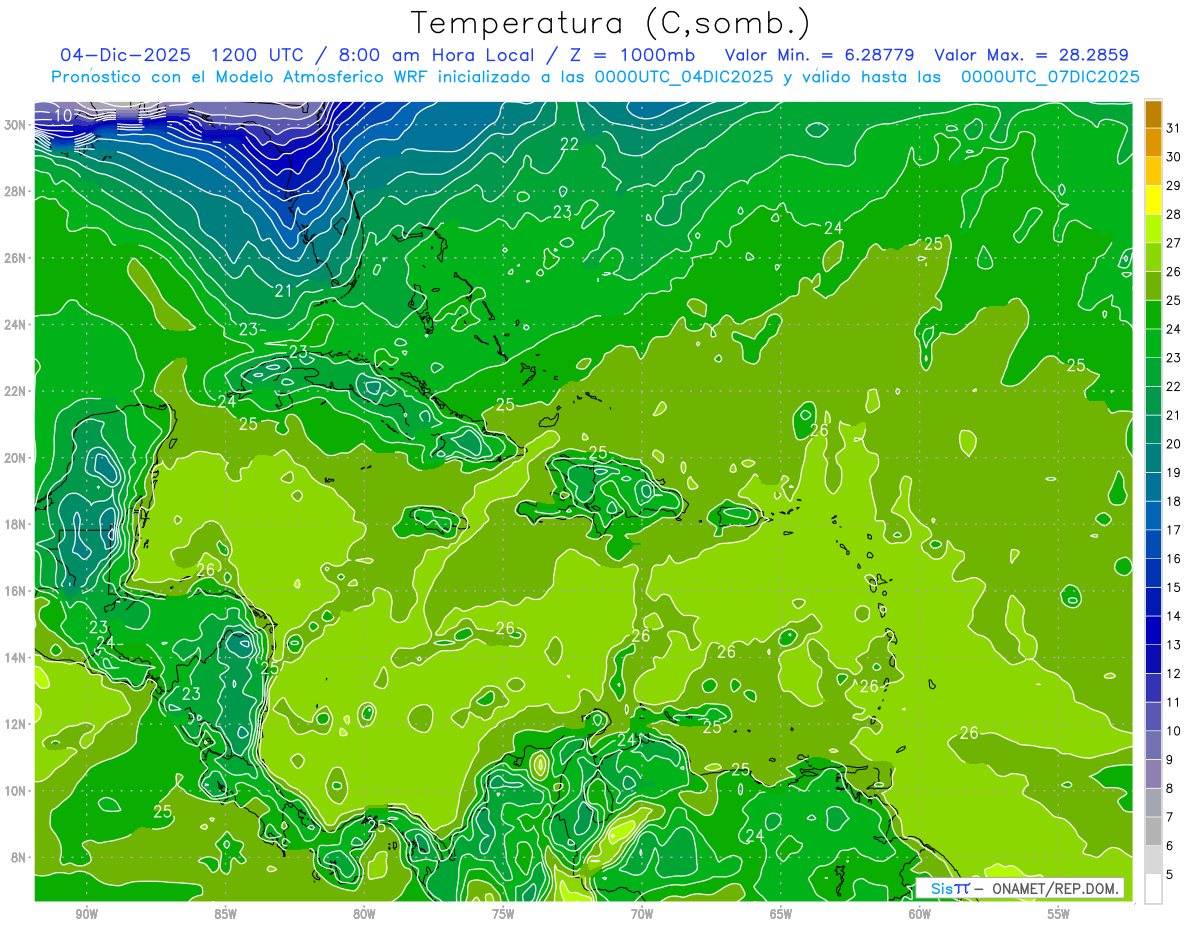The height and width of the screenshot is (927, 1200).
Task: Click the '11' color bar label
Action: (x=1174, y=702)
